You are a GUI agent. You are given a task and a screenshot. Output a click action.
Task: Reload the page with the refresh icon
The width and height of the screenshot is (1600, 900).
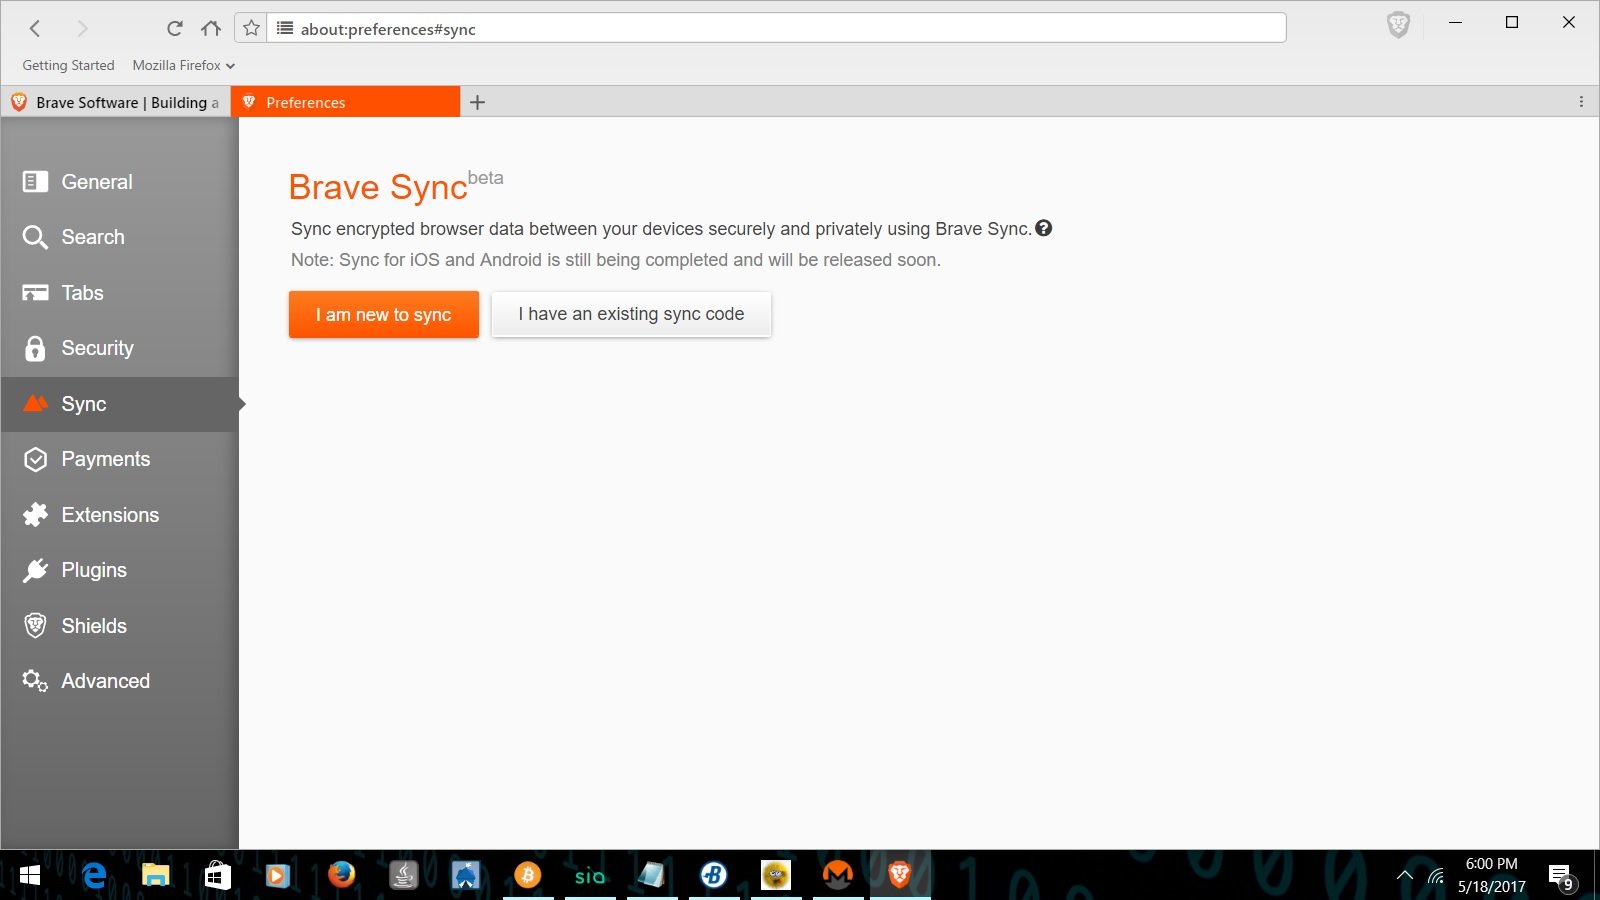click(x=175, y=28)
